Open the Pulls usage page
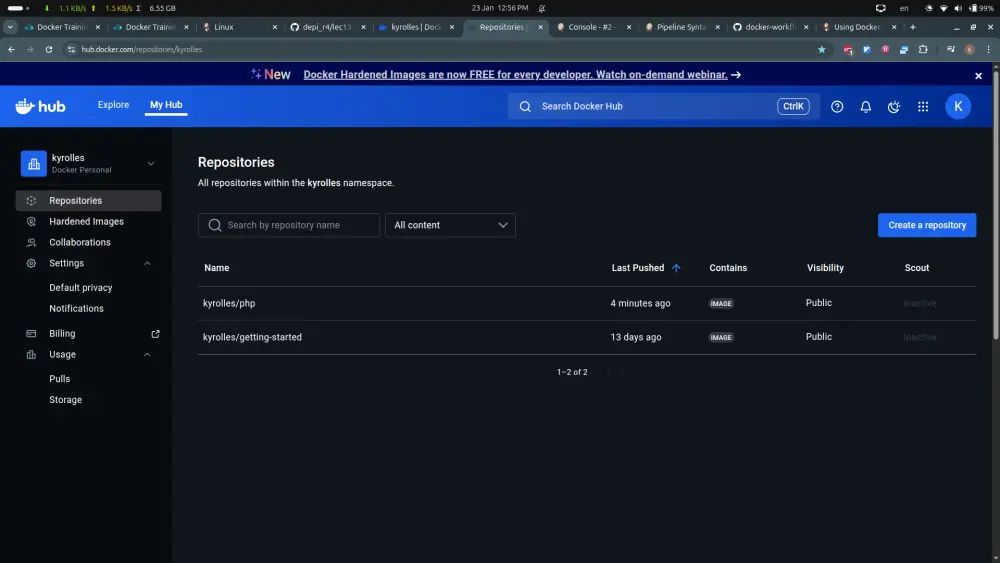Screen dimensions: 1000x563 coord(59,379)
